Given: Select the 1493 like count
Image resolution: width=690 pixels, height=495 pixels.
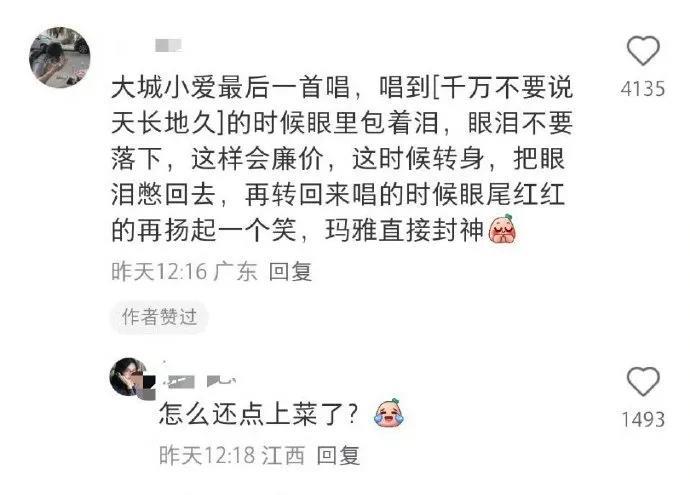Looking at the screenshot, I should coord(643,419).
